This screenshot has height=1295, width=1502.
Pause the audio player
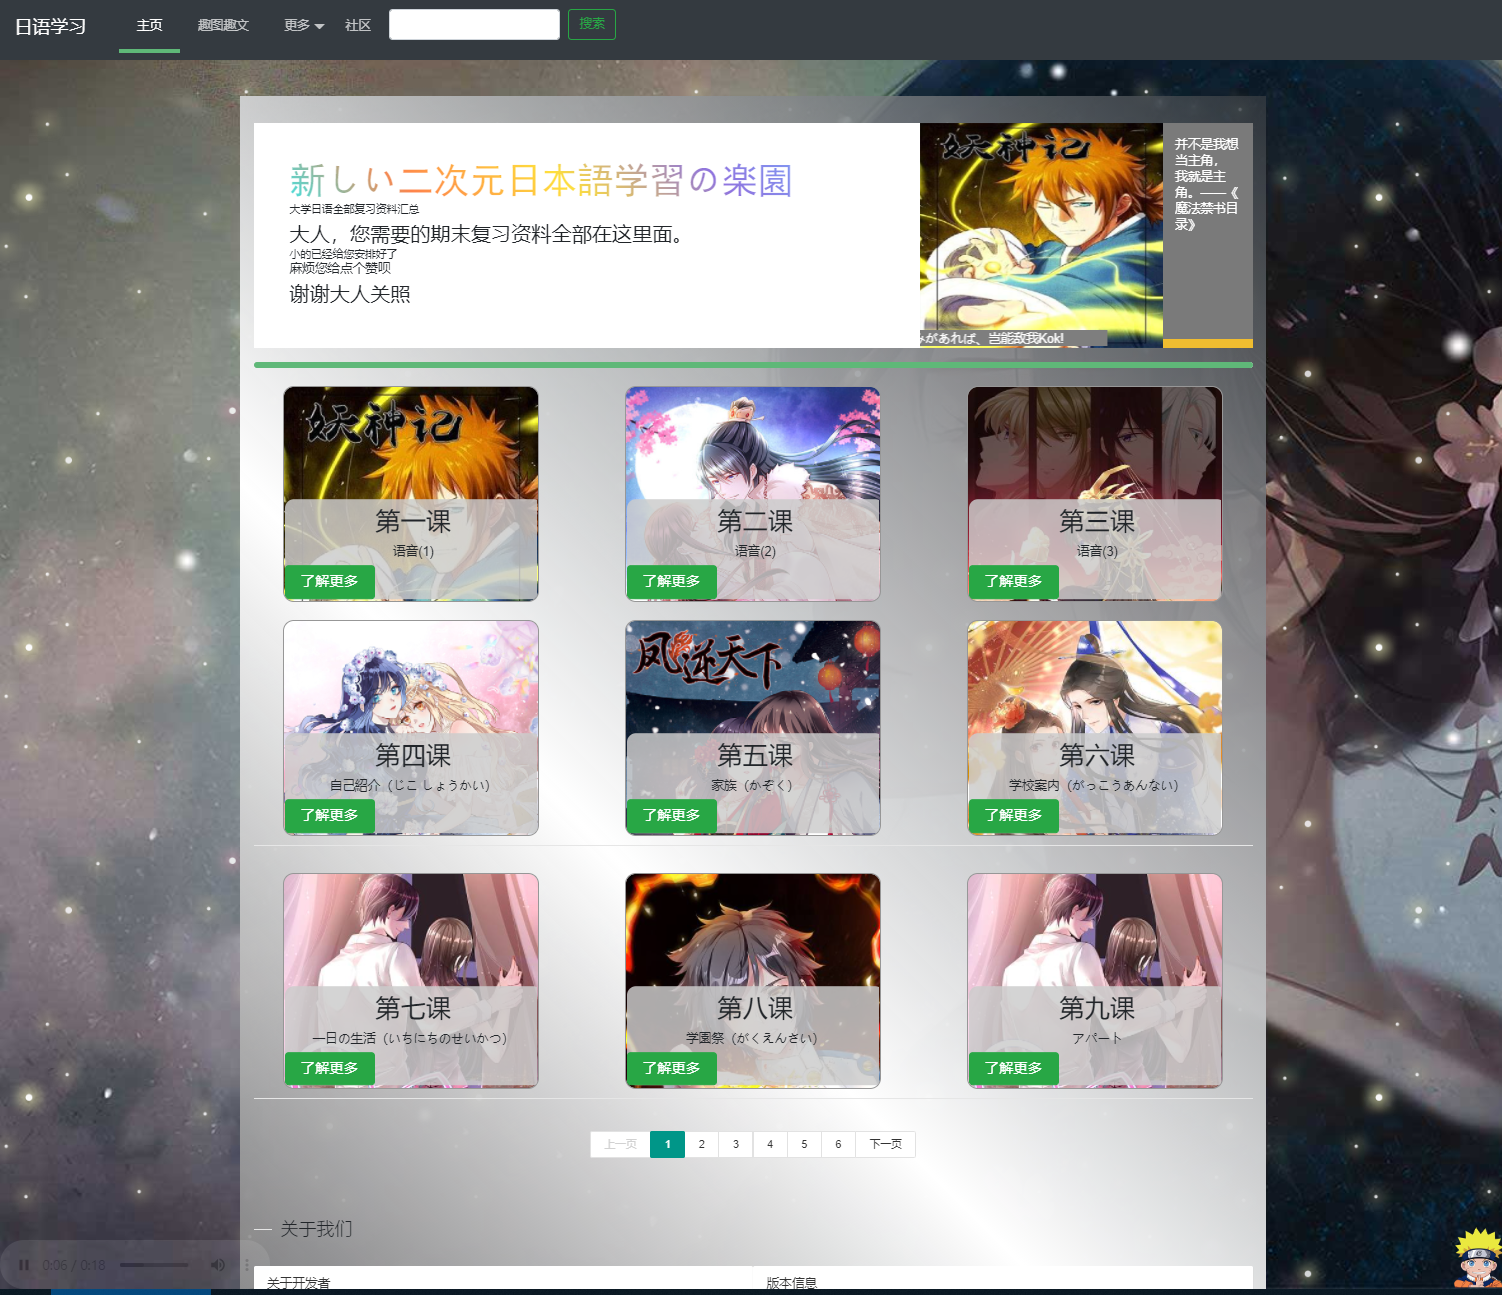(x=24, y=1265)
